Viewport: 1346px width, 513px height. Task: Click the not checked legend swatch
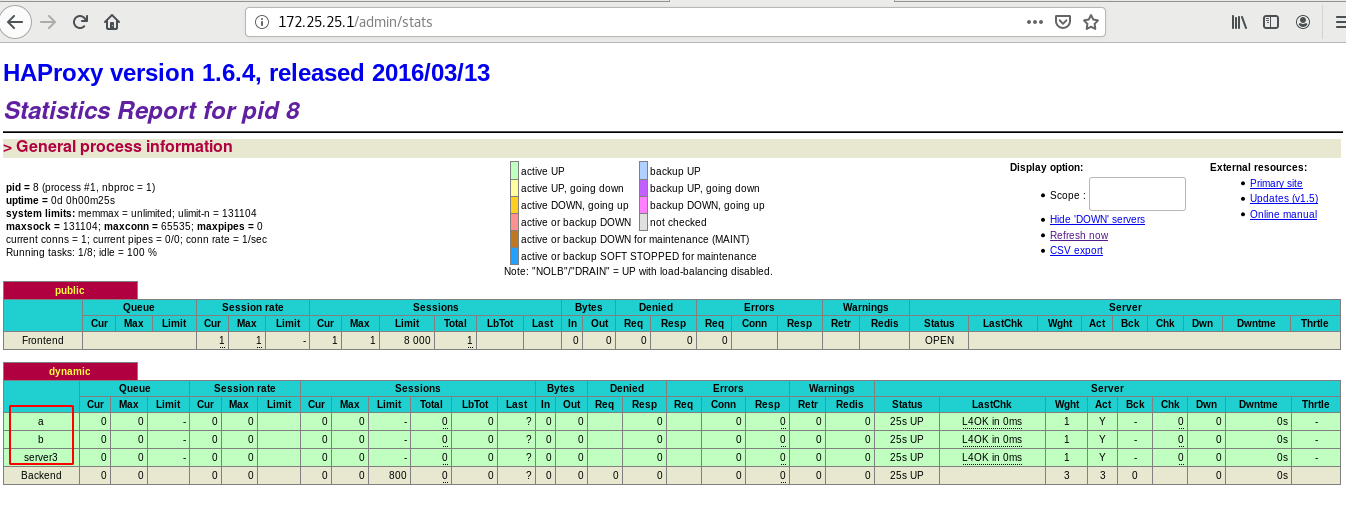click(643, 222)
